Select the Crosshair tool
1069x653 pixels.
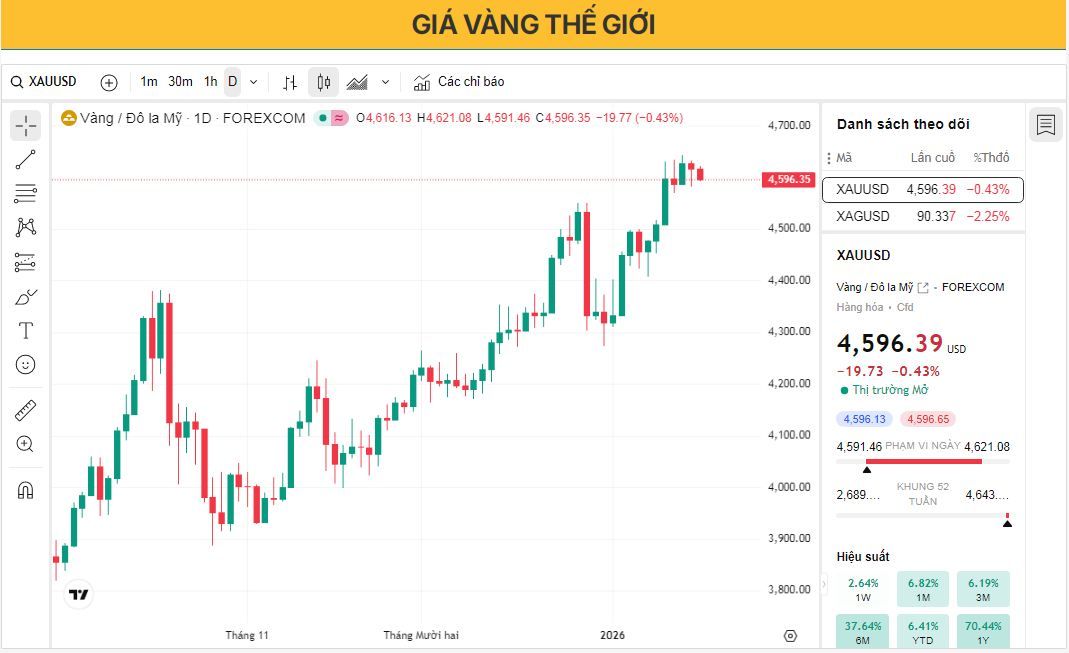point(25,125)
